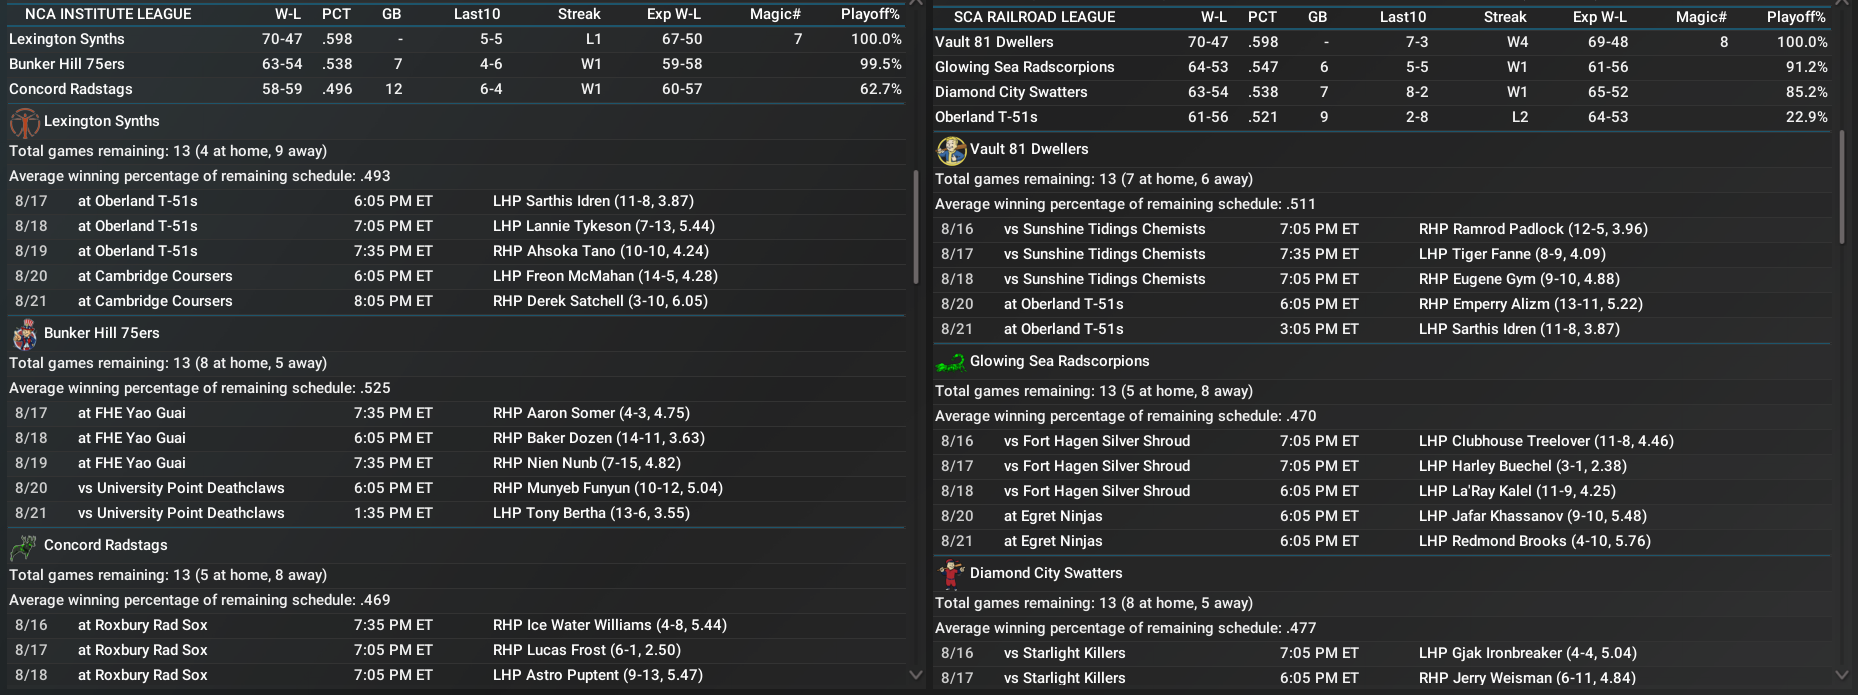Screen dimensions: 1858x695
Task: Click University Point Deathclaws 8/20 opponent
Action: (181, 488)
